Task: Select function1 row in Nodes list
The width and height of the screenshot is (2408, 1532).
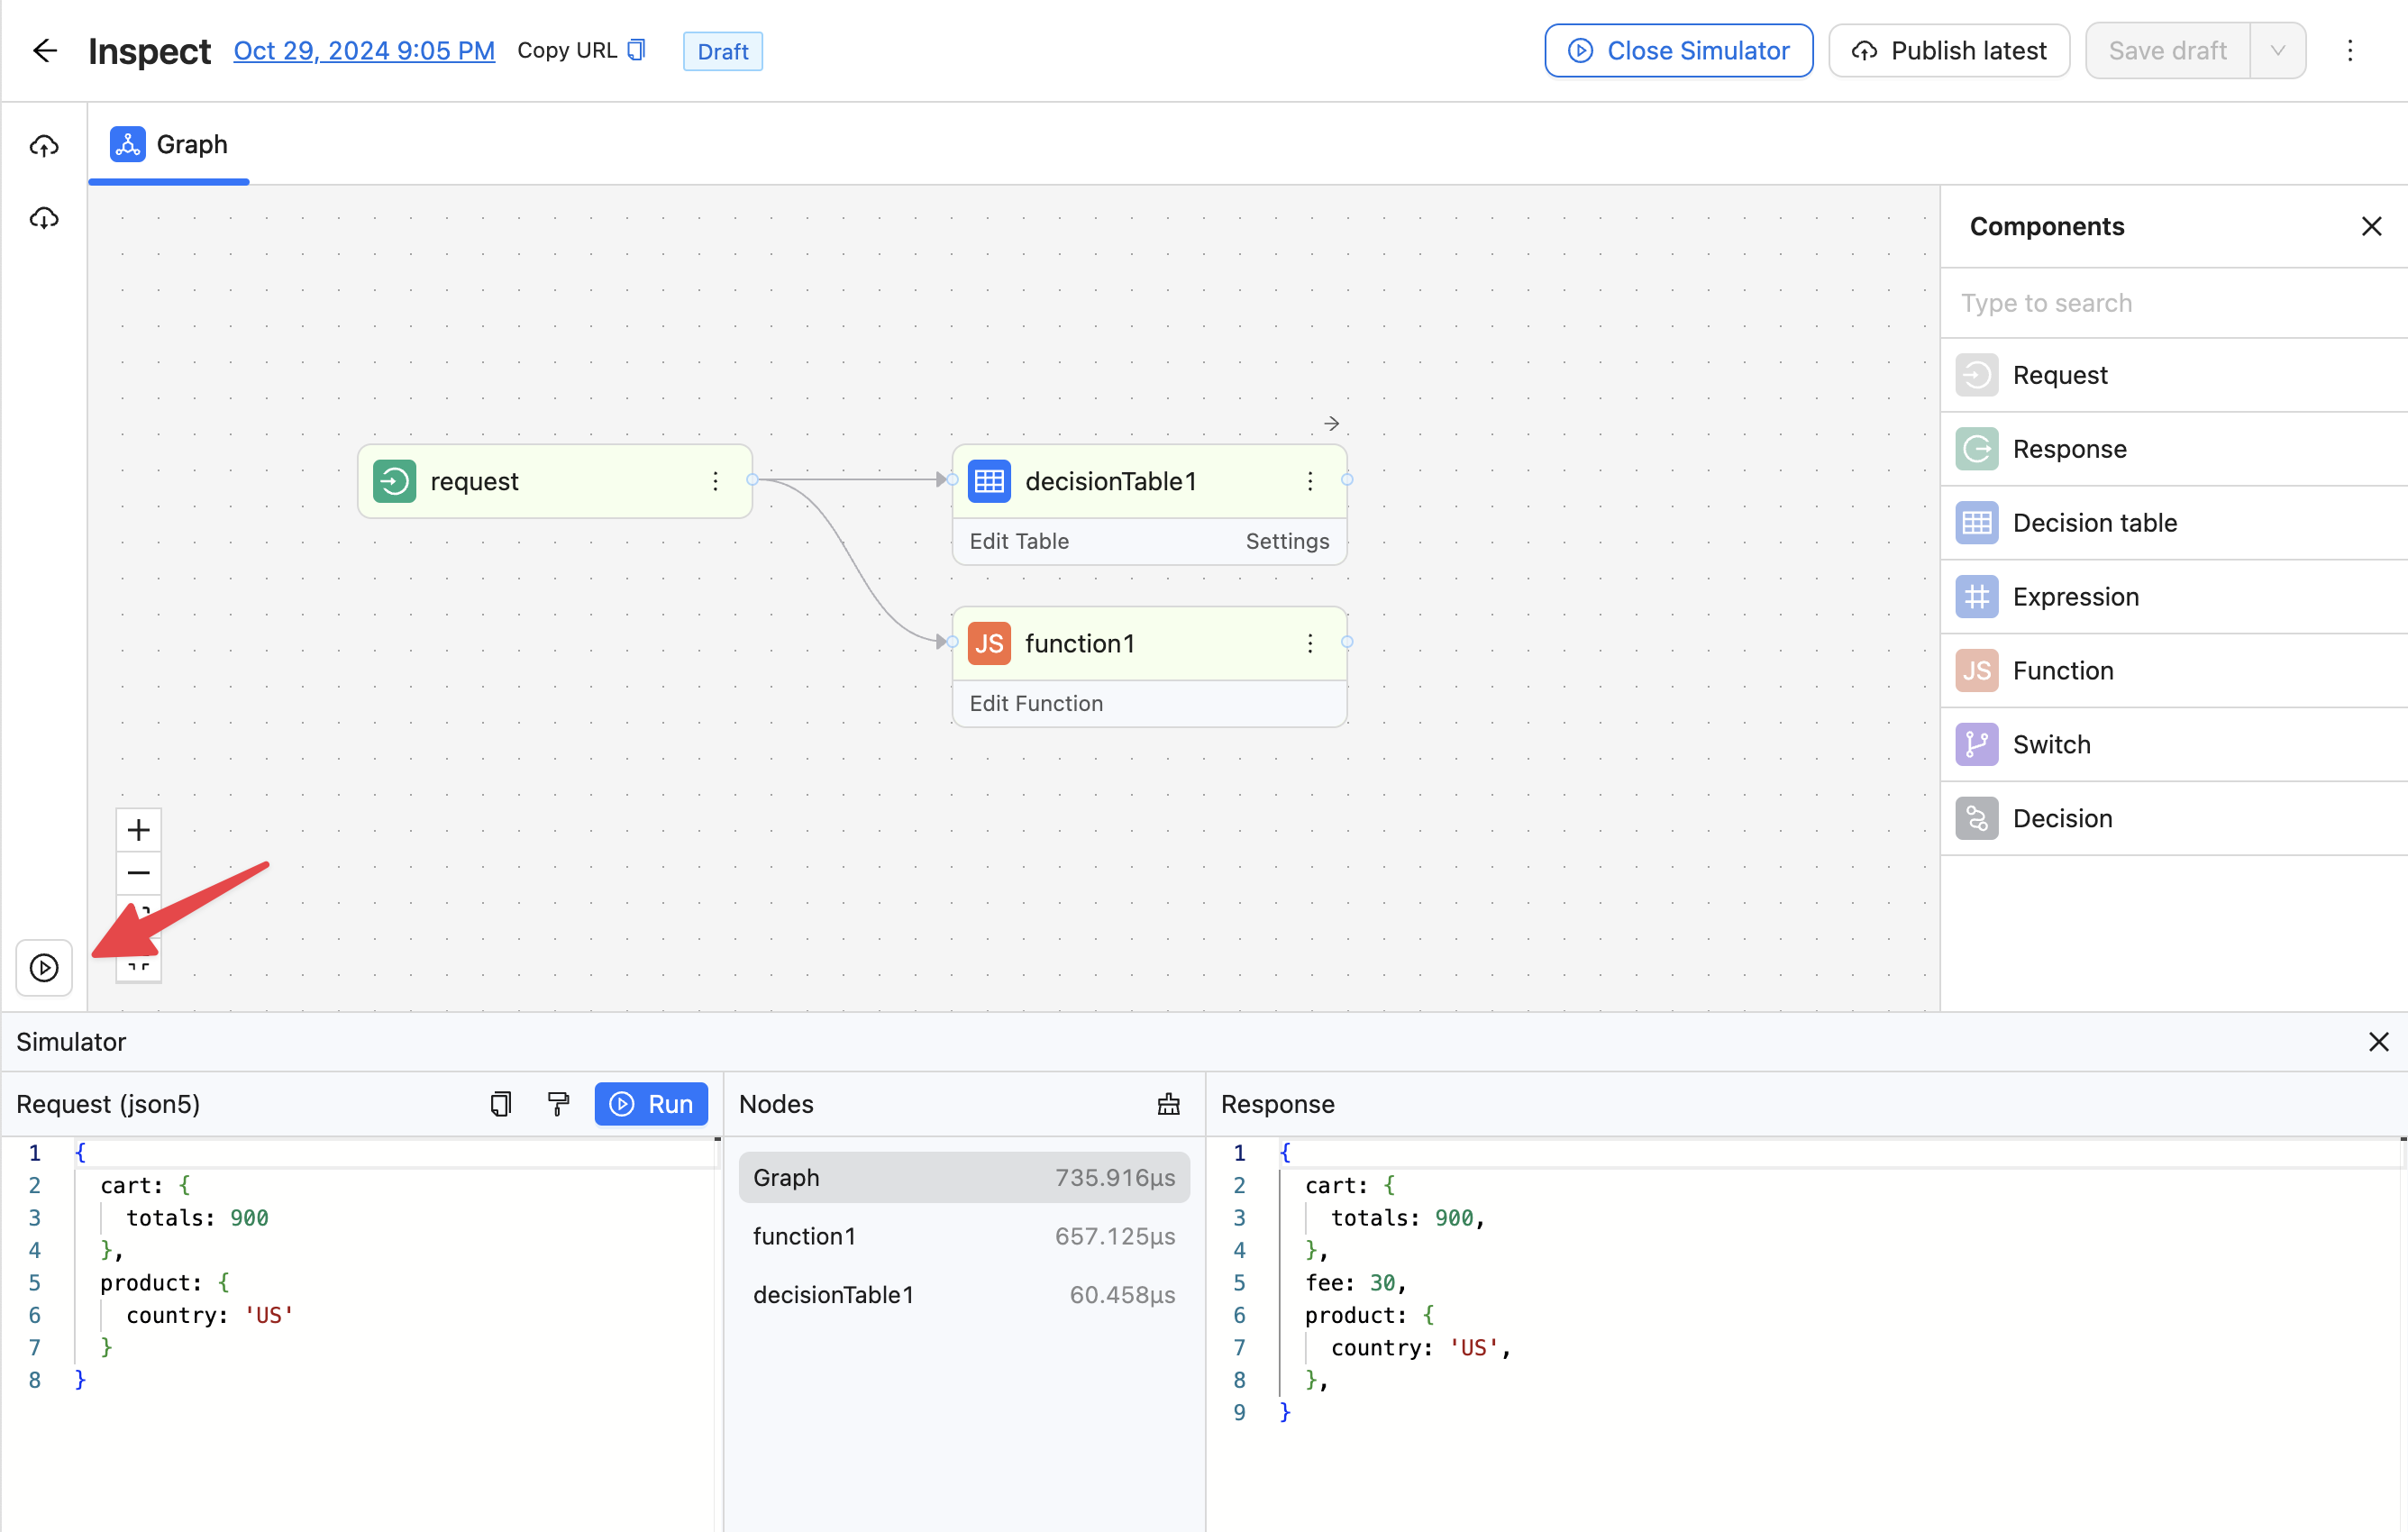Action: 964,1236
